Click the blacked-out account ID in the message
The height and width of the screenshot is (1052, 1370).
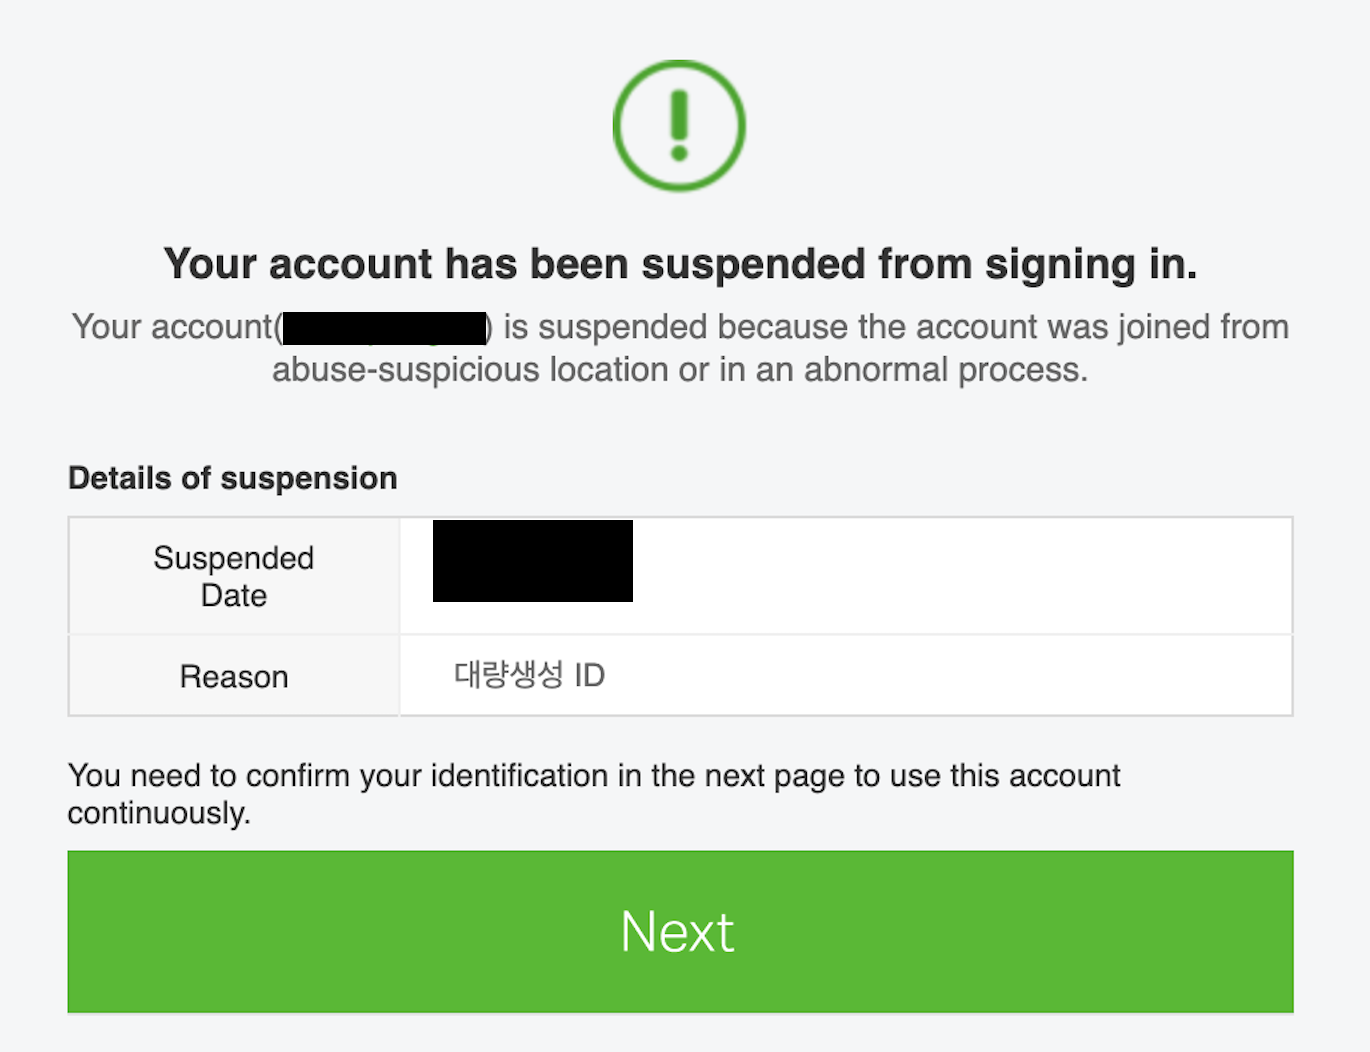385,329
